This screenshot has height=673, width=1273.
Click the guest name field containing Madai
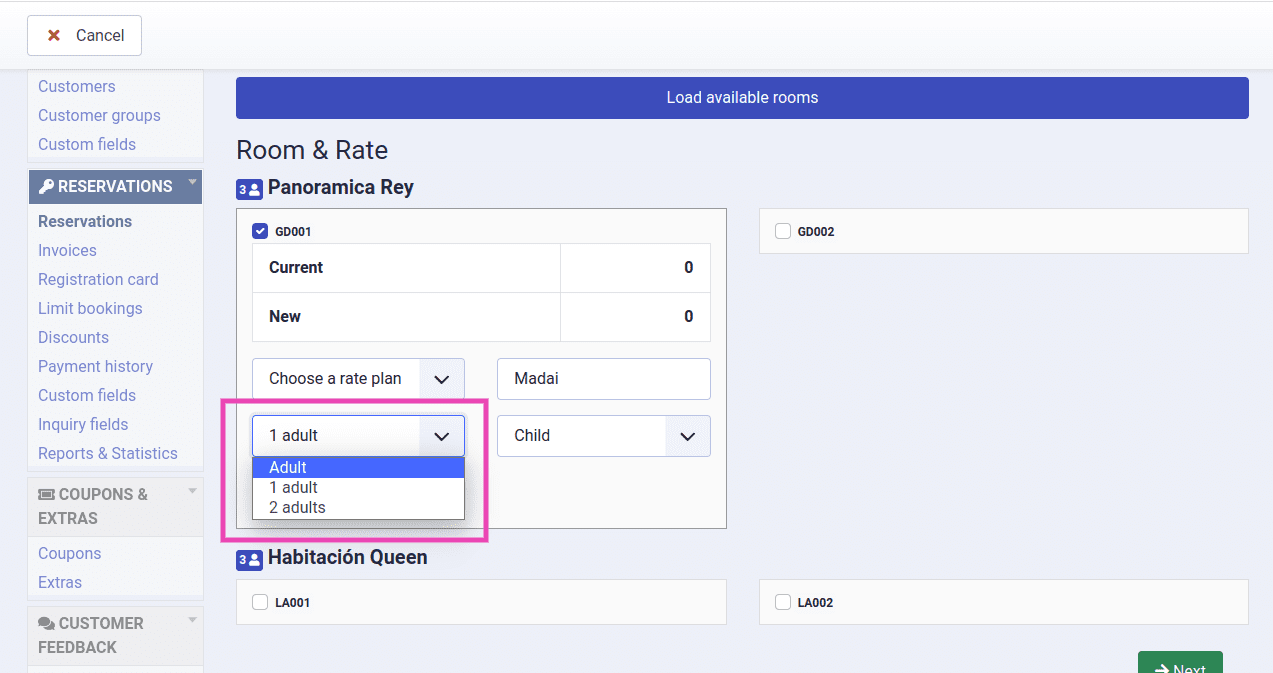click(603, 379)
